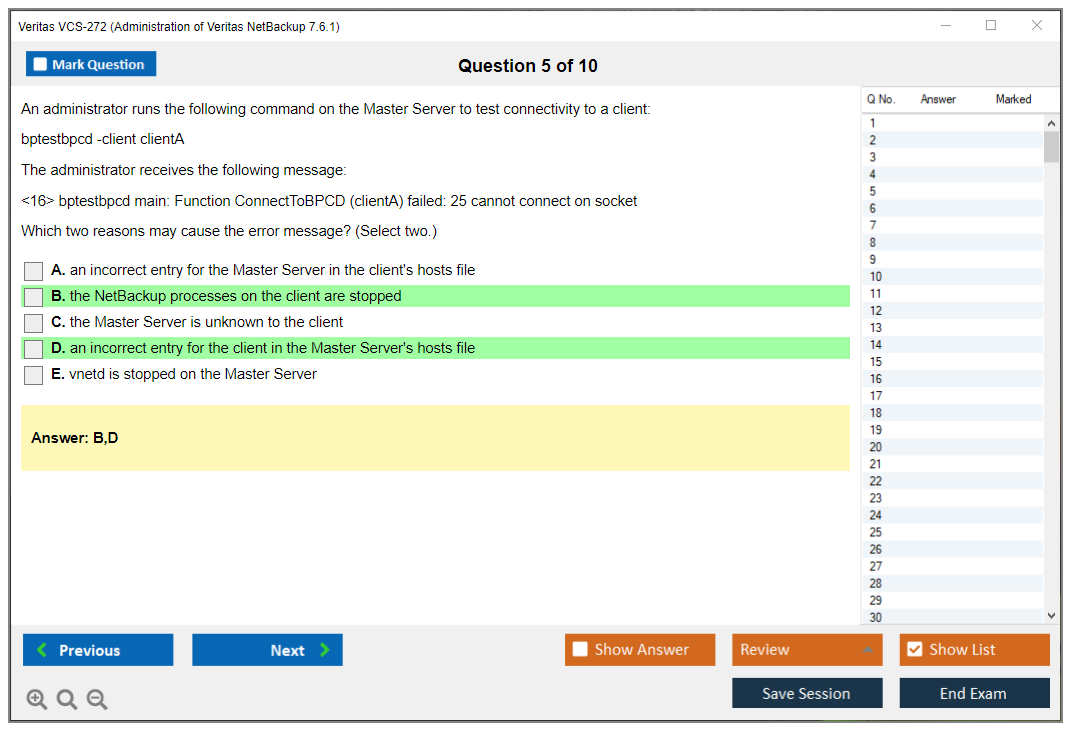Open the Review dropdown menu

pyautogui.click(x=807, y=650)
